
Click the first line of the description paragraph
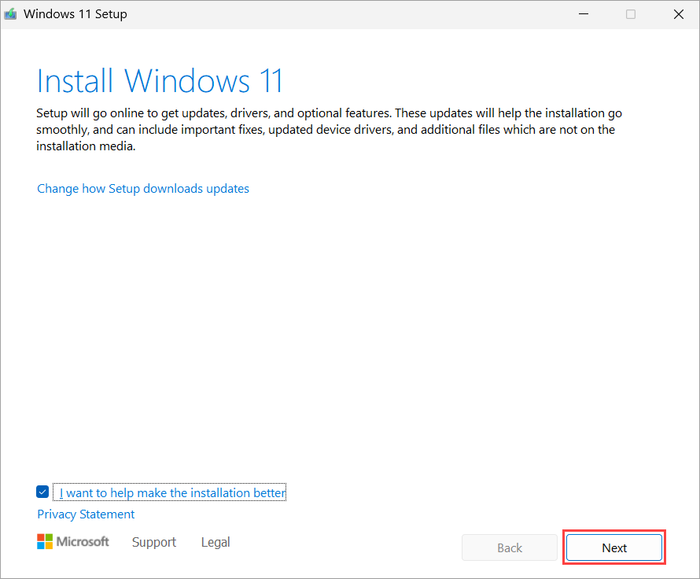click(328, 113)
